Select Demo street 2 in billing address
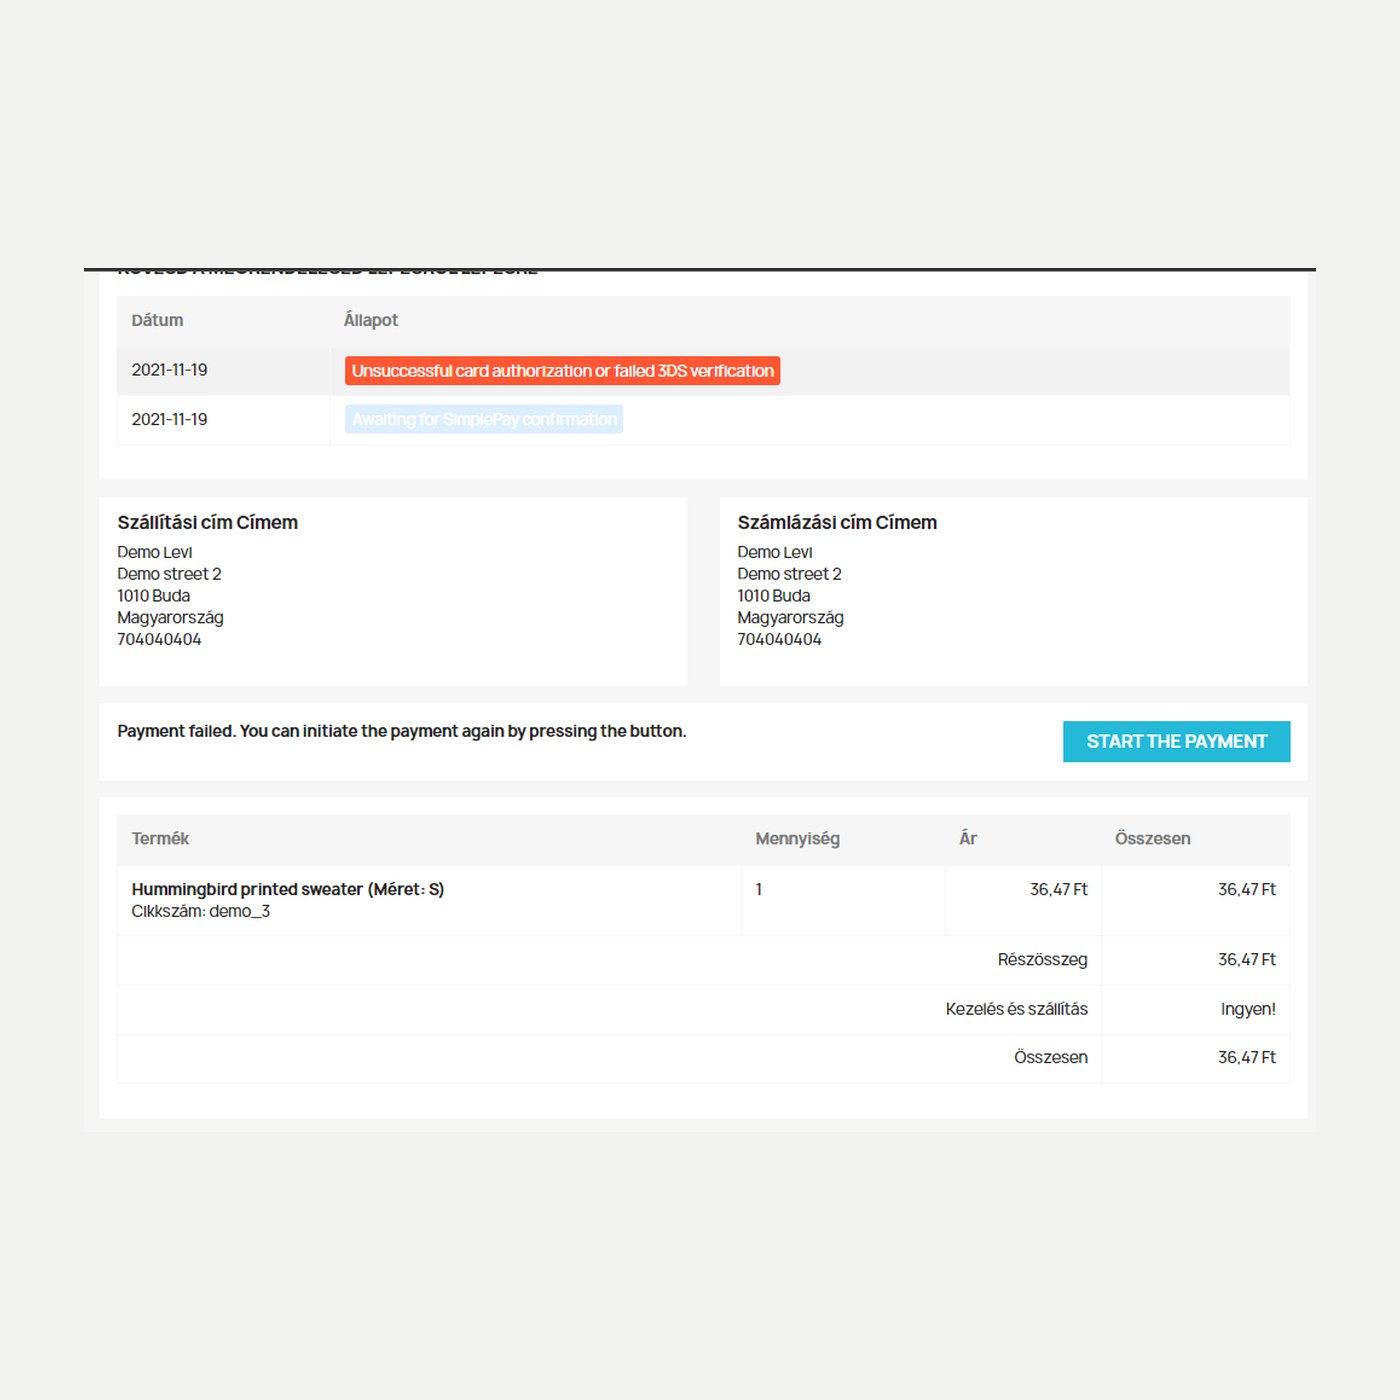This screenshot has width=1400, height=1400. (789, 574)
